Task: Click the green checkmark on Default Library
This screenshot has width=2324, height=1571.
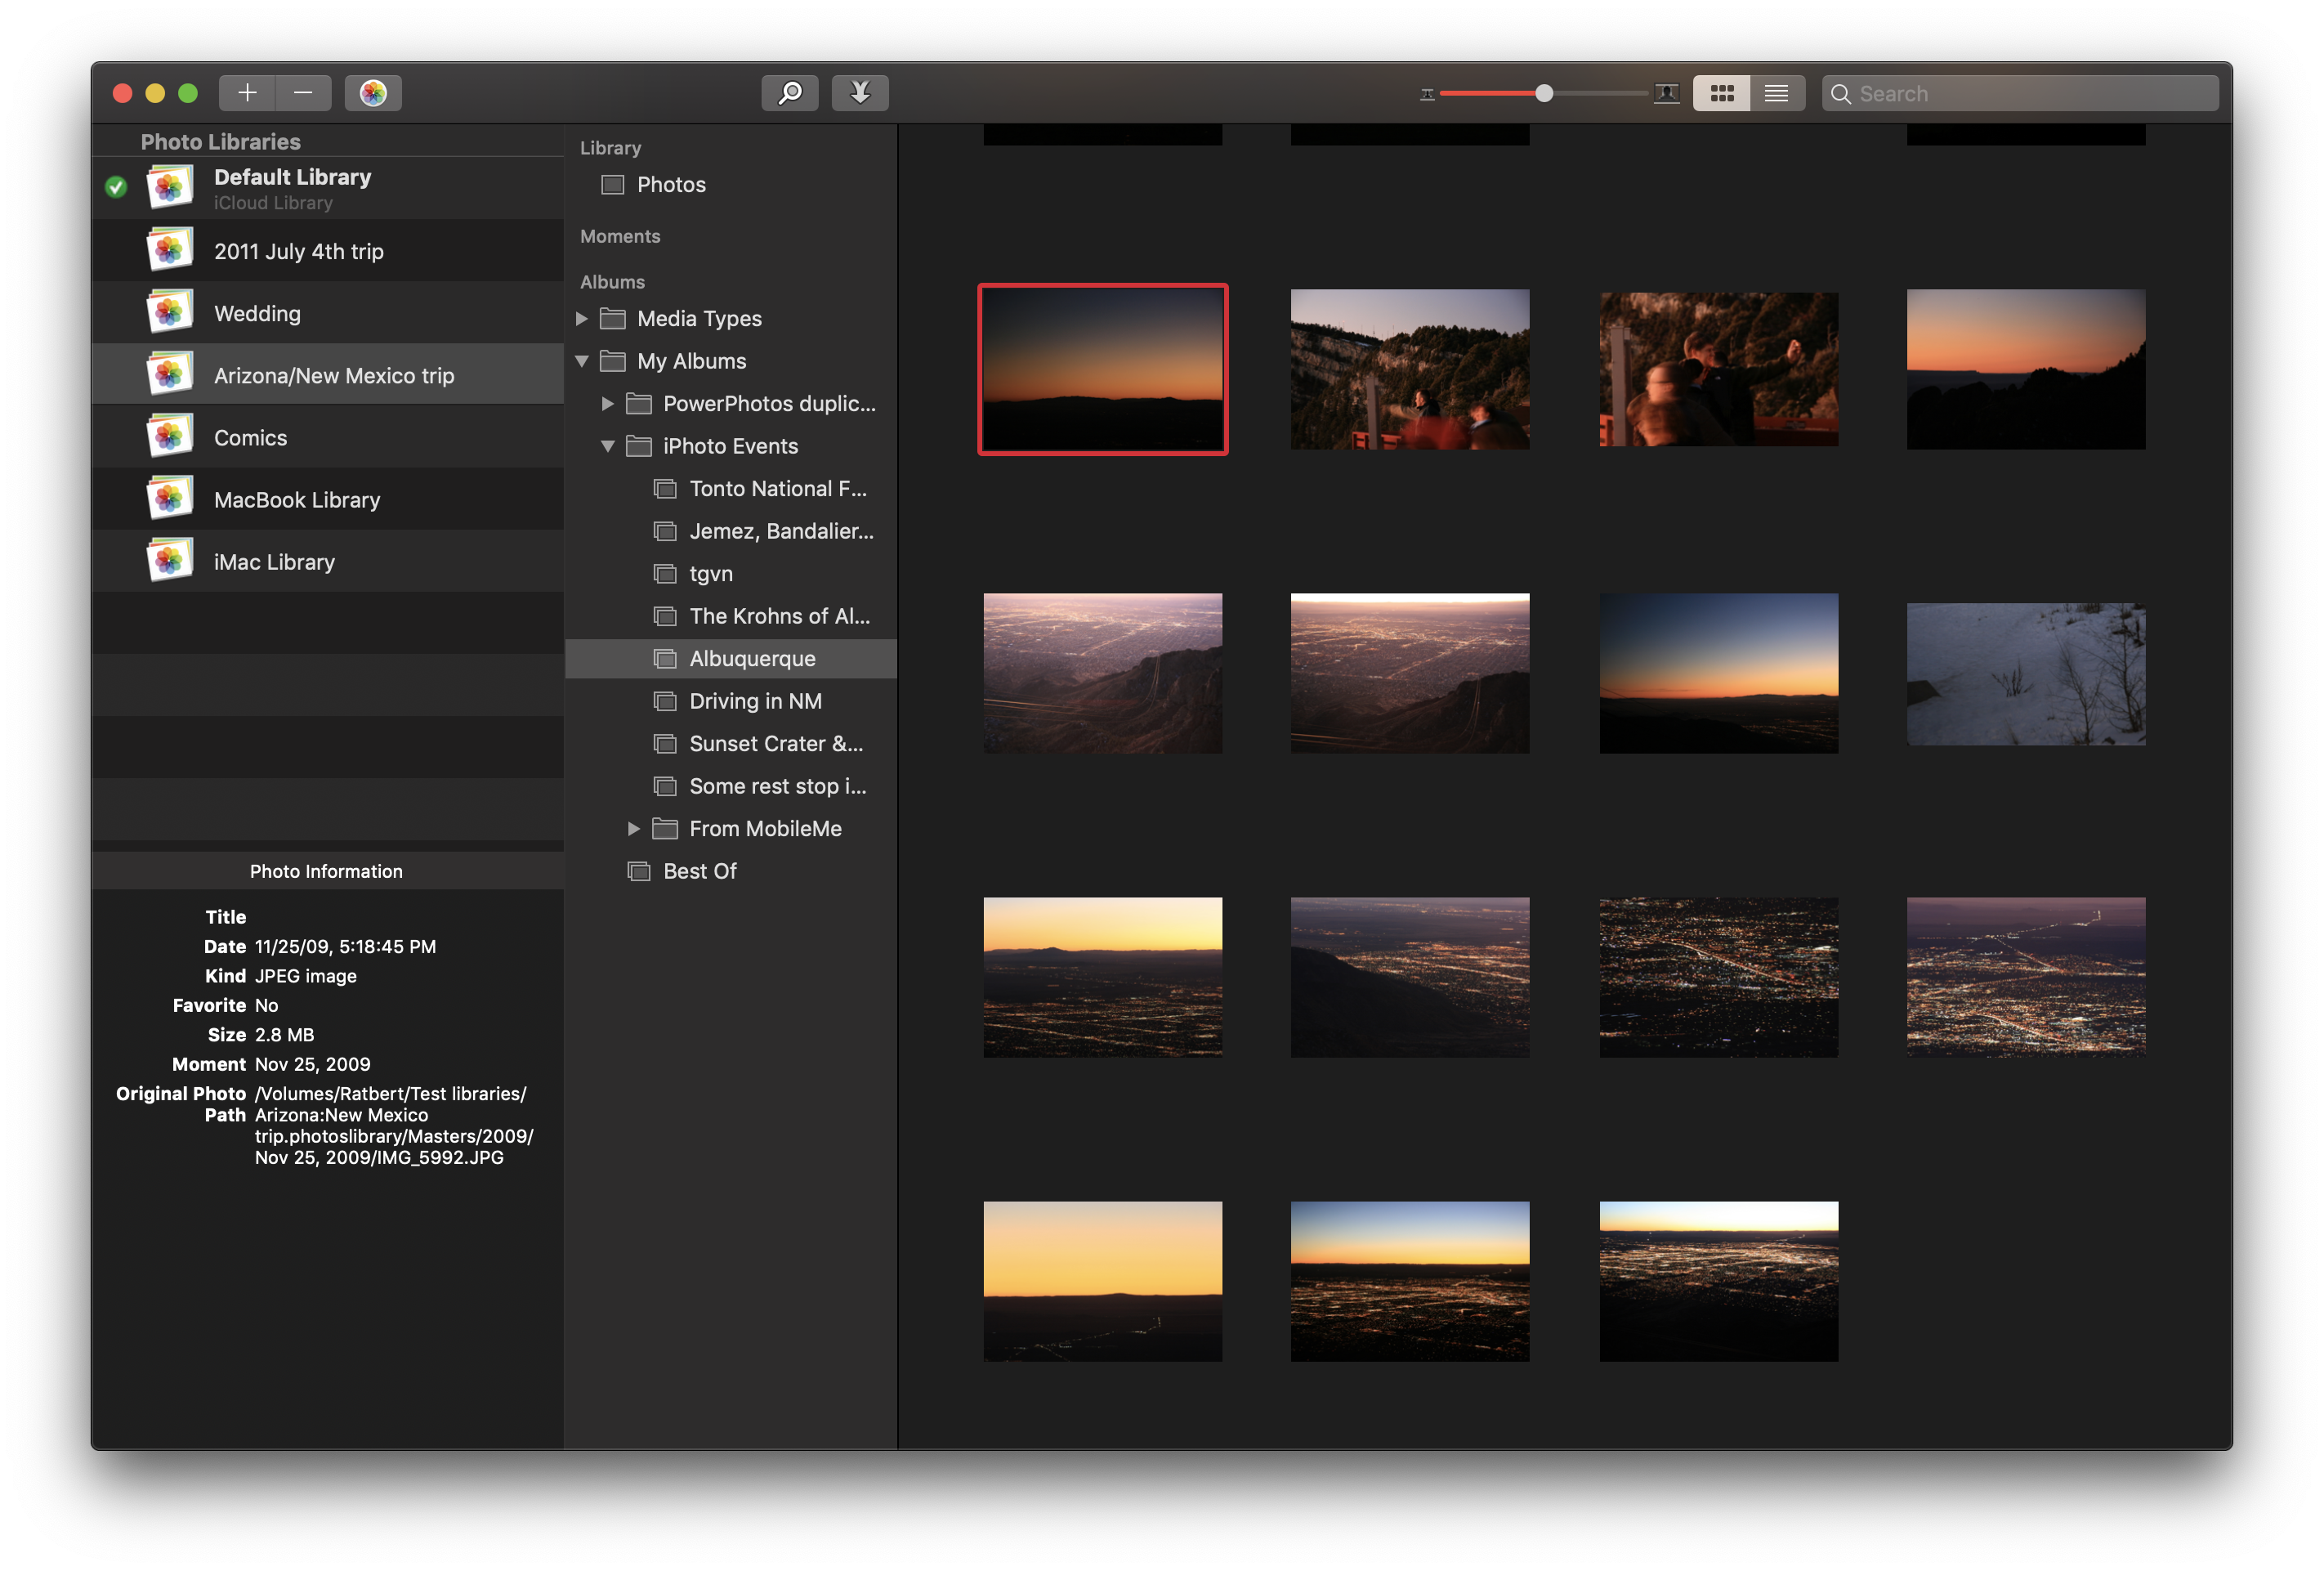Action: [116, 187]
